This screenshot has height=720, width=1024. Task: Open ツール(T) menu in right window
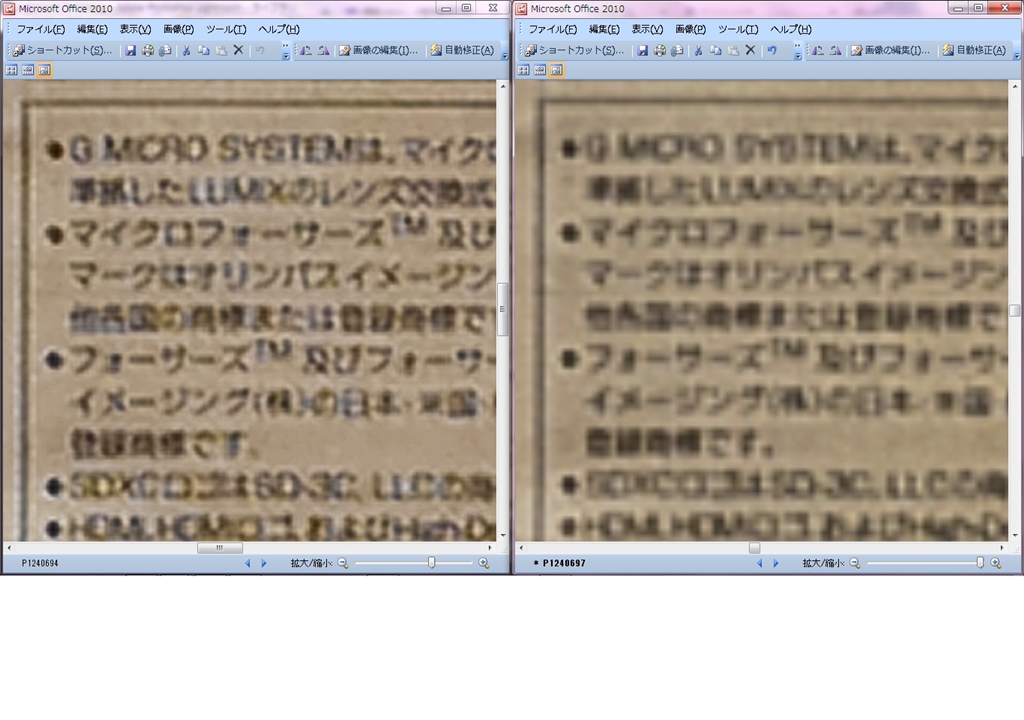[x=738, y=29]
